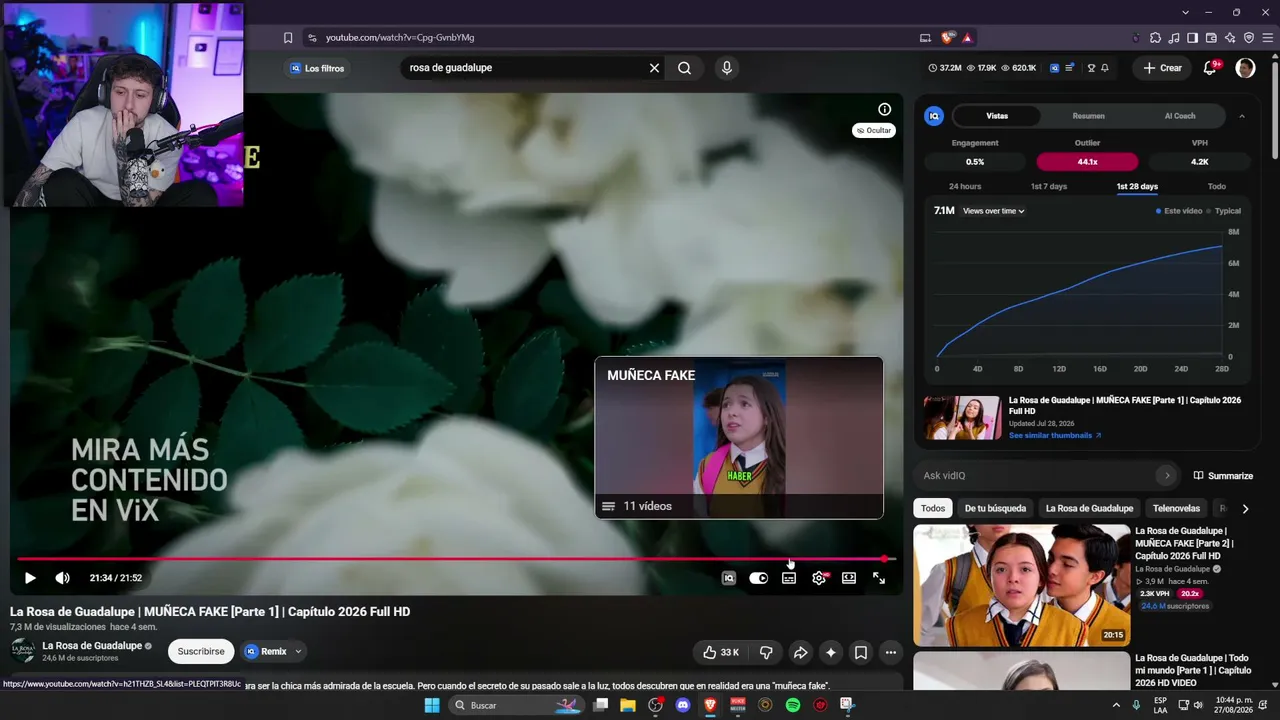Open more actions ellipsis menu
Viewport: 1280px width, 720px height.
(890, 652)
